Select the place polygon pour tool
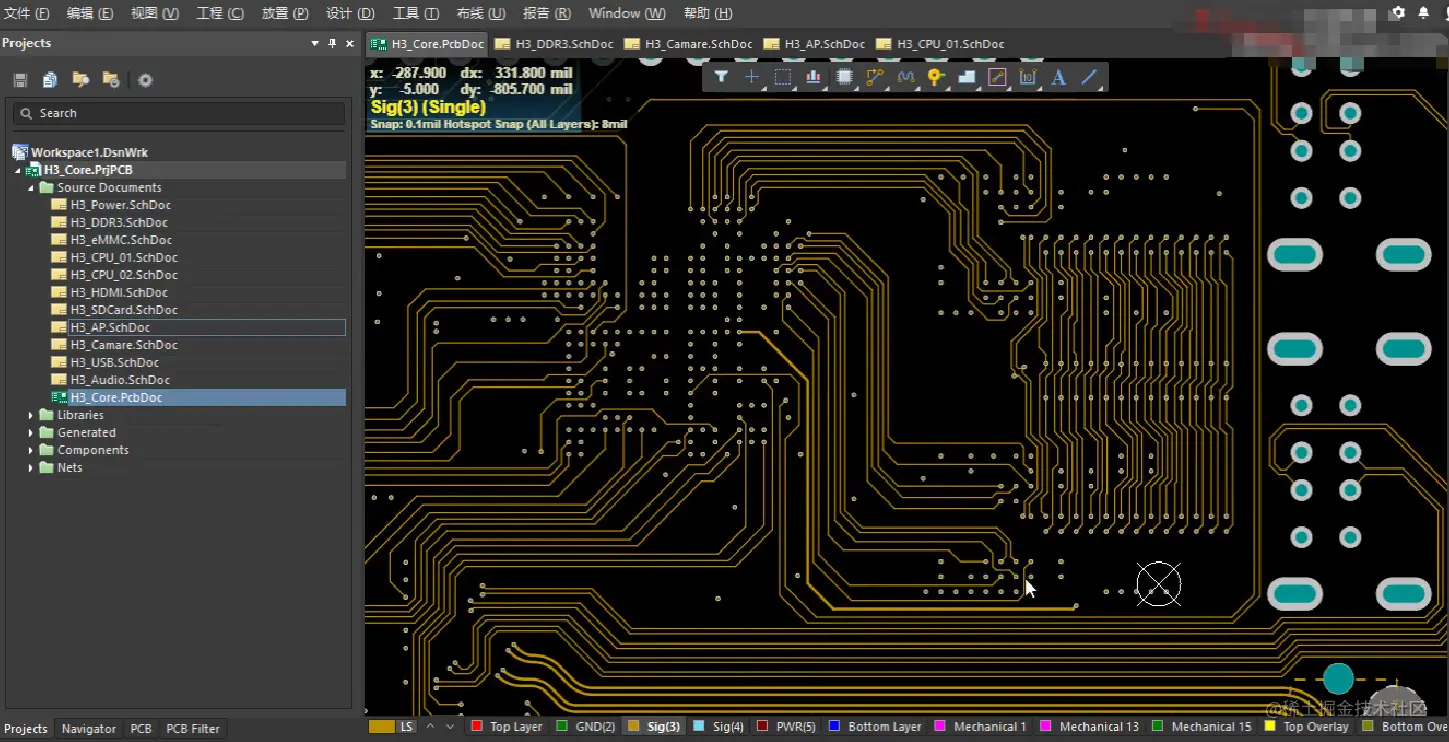Viewport: 1449px width, 742px height. coord(967,77)
